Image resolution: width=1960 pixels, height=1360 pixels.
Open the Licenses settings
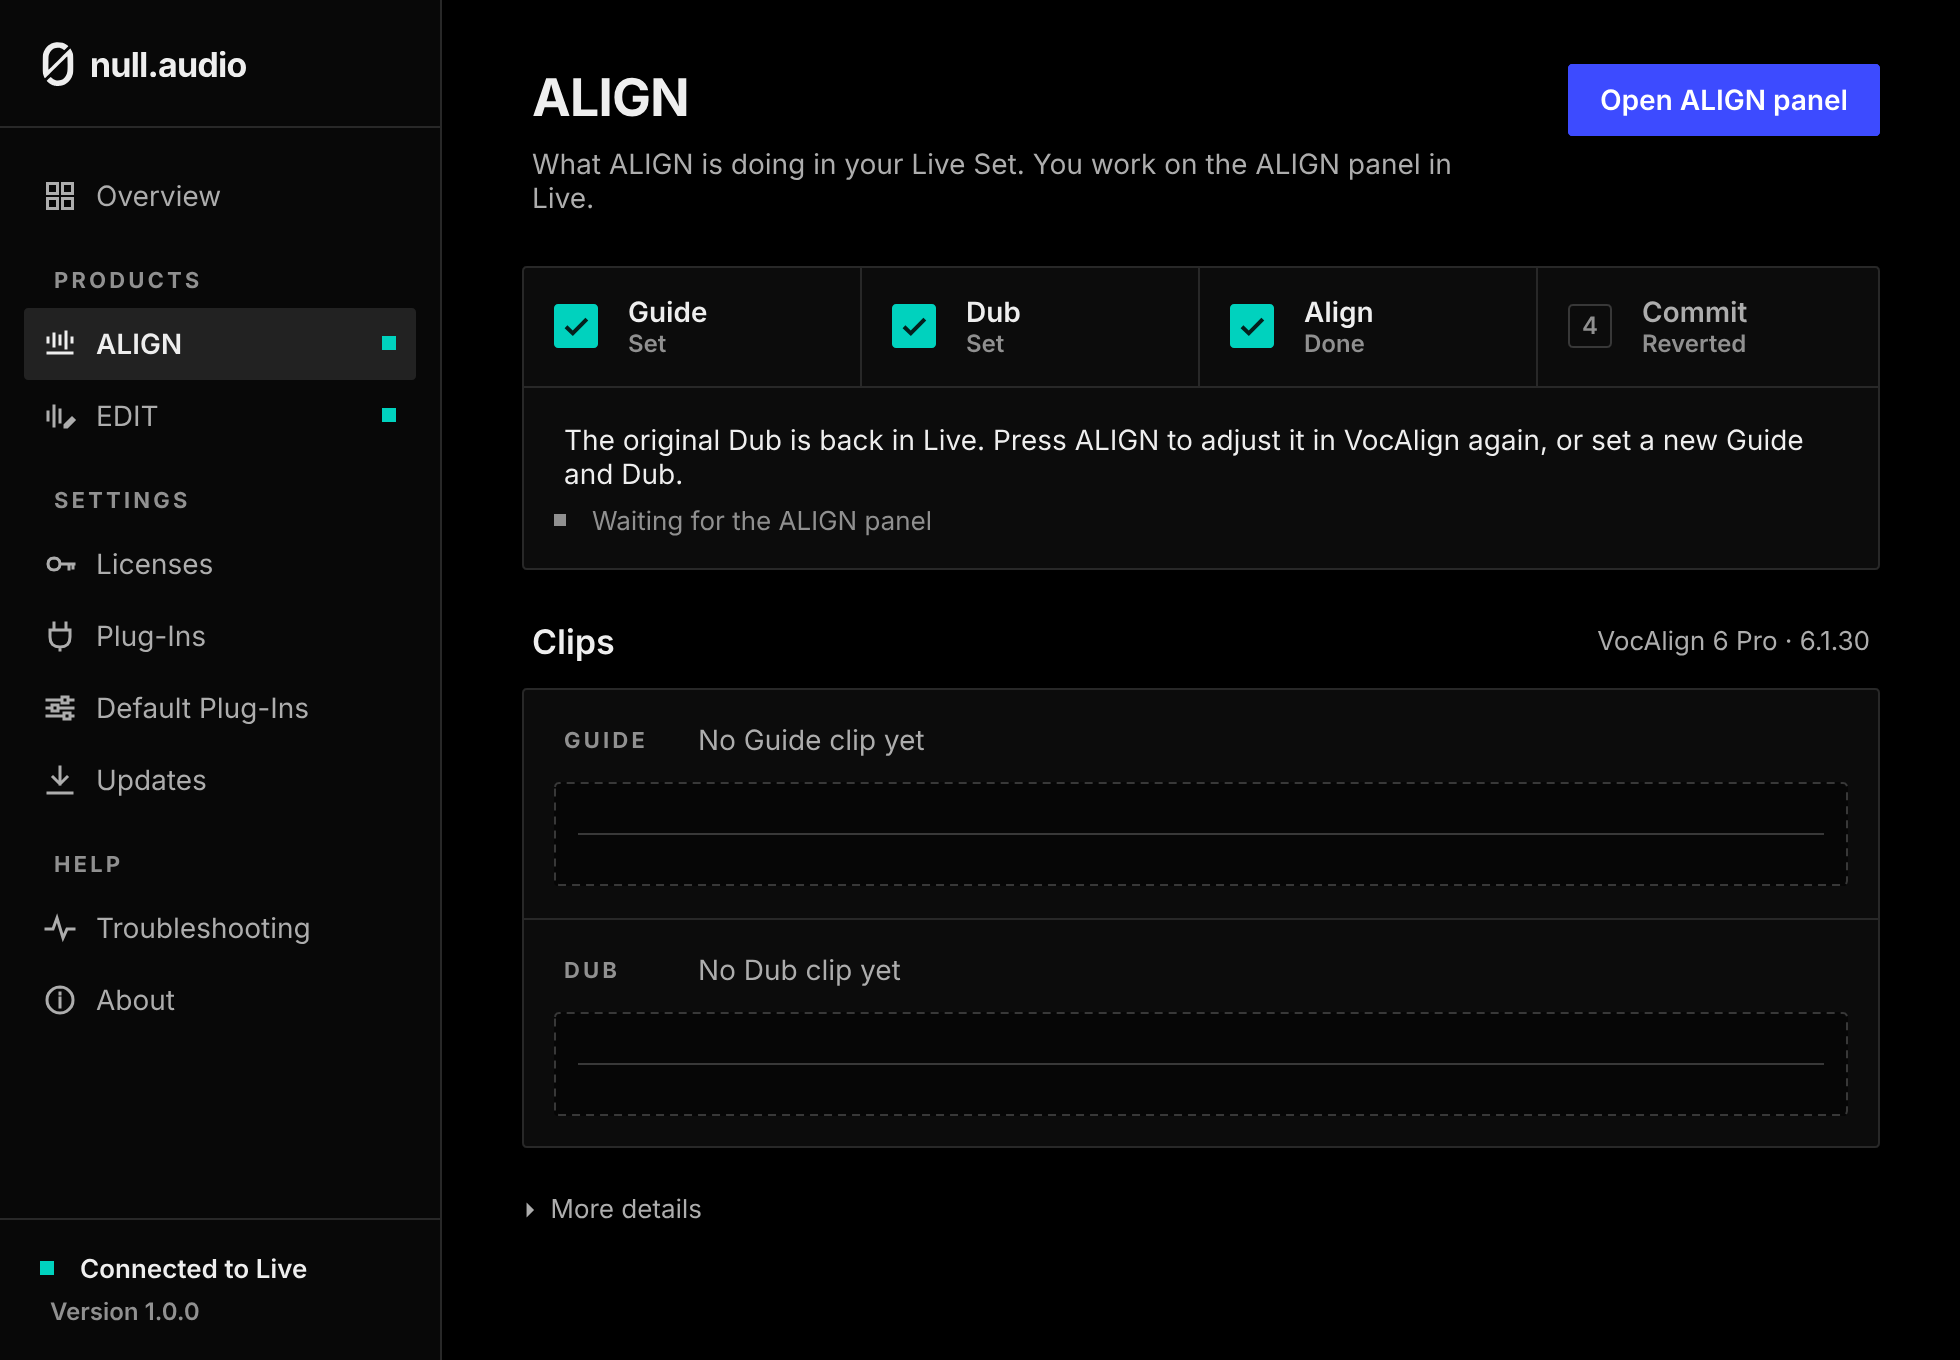(220, 564)
